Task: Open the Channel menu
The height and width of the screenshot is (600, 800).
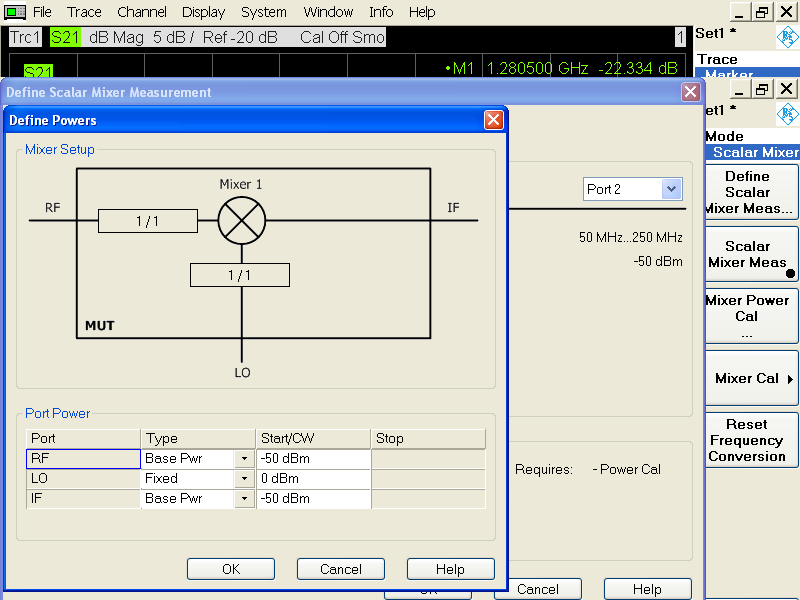Action: pos(141,12)
